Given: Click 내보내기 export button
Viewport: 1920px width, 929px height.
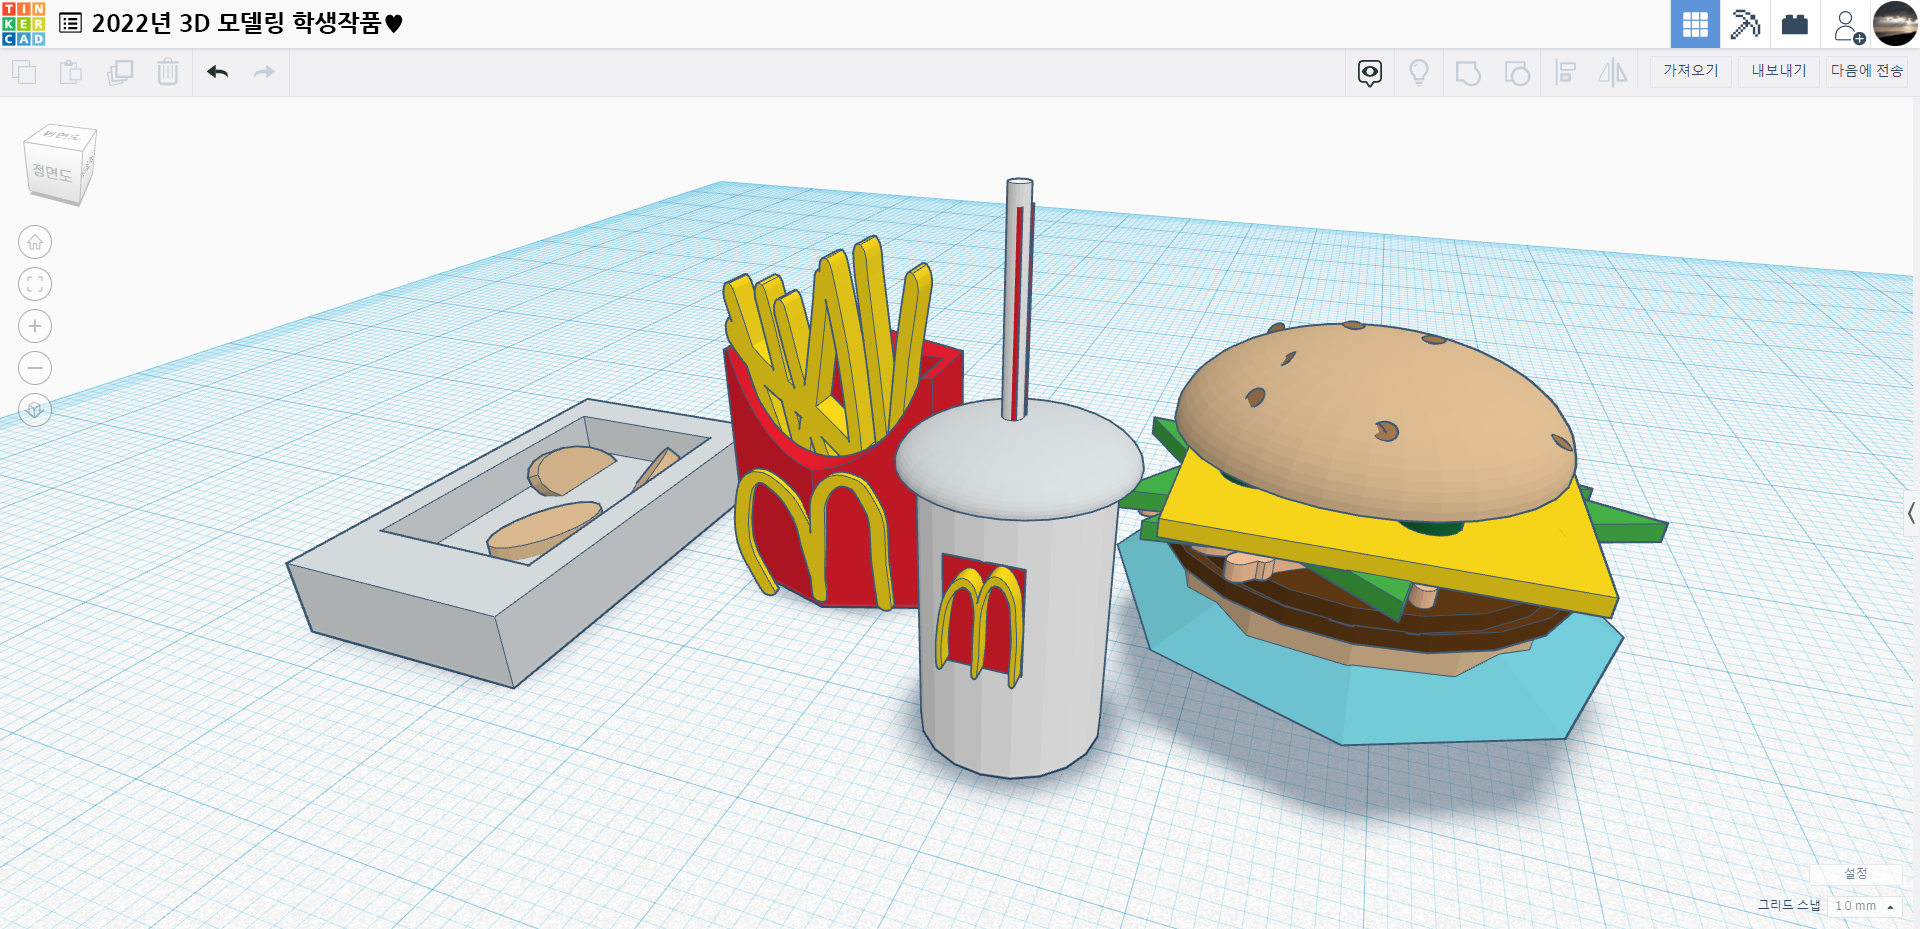Looking at the screenshot, I should [x=1778, y=71].
